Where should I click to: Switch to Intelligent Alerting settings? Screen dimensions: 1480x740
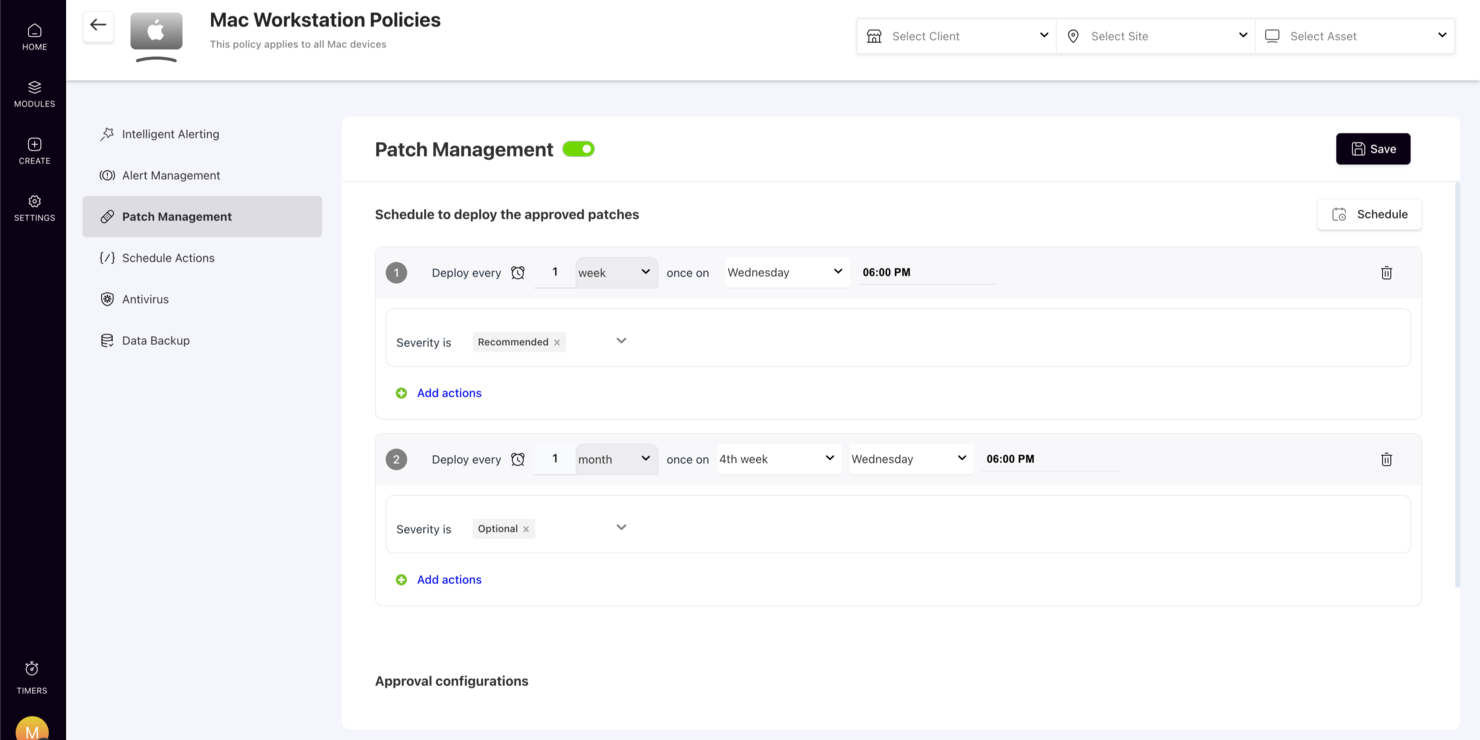[169, 133]
